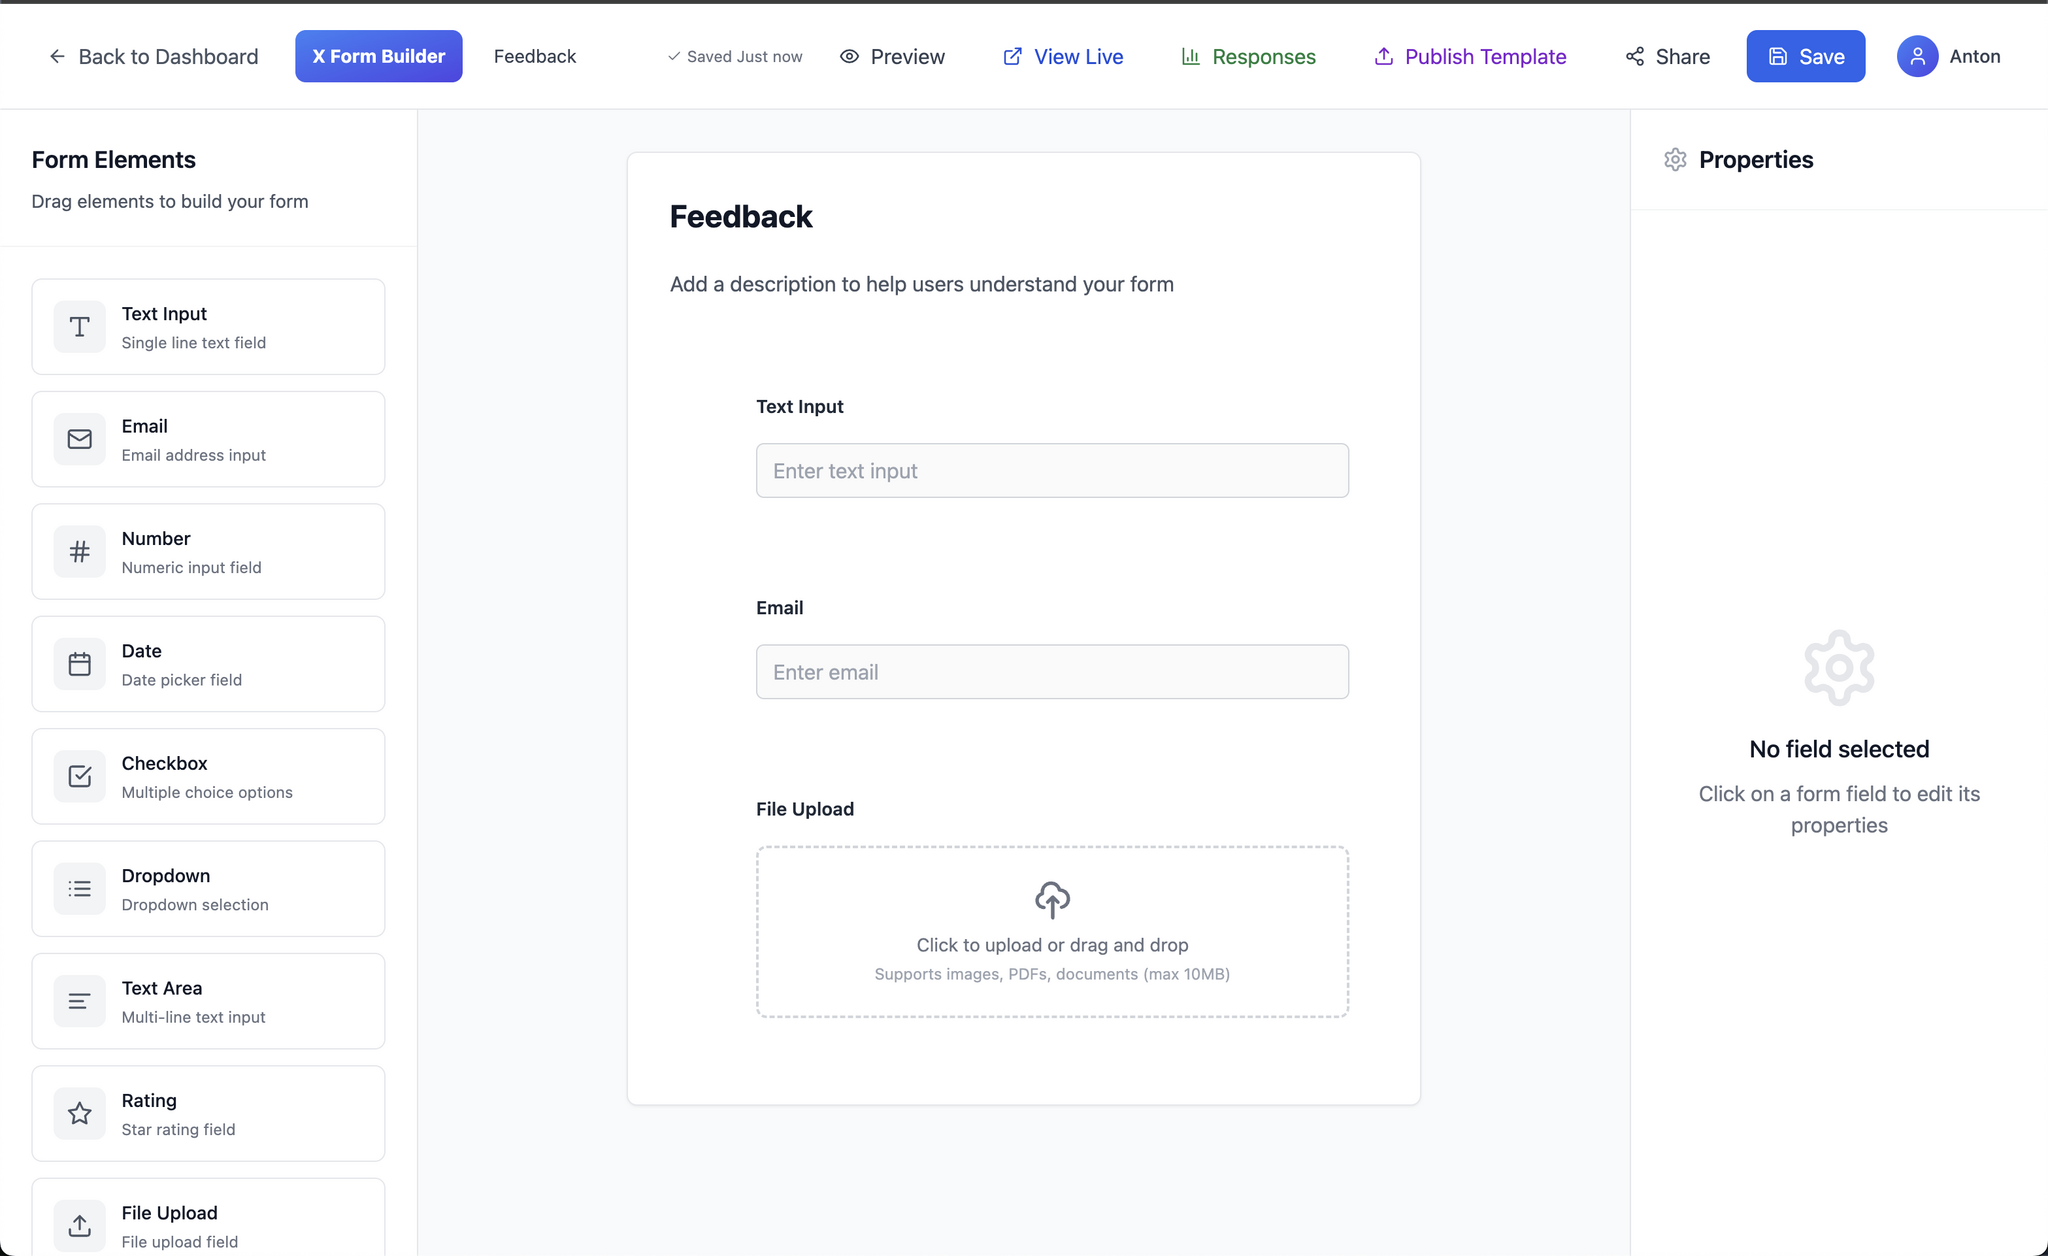Viewport: 2048px width, 1256px height.
Task: Click the Text Area lines icon
Action: (x=79, y=1001)
